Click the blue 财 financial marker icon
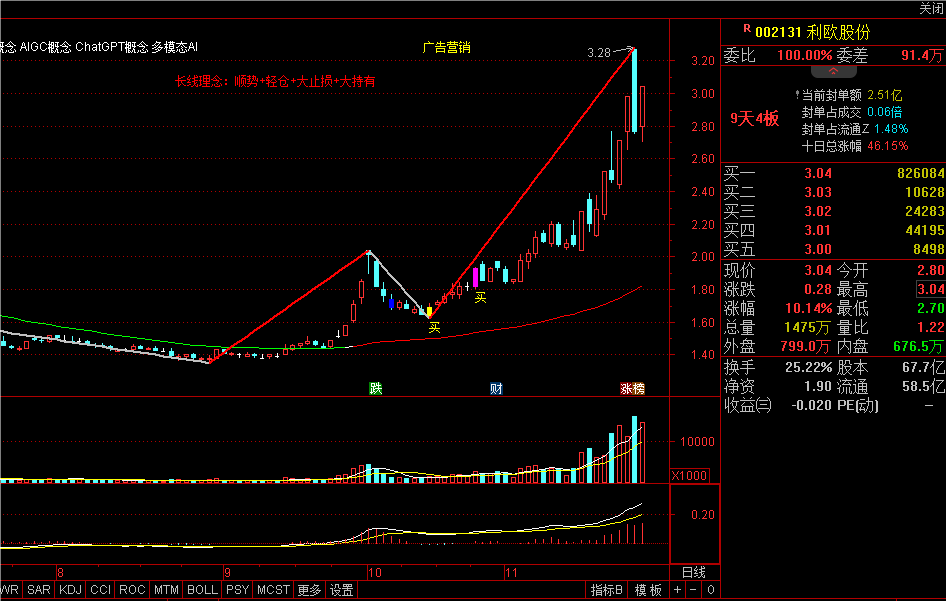The height and width of the screenshot is (601, 946). tap(496, 388)
